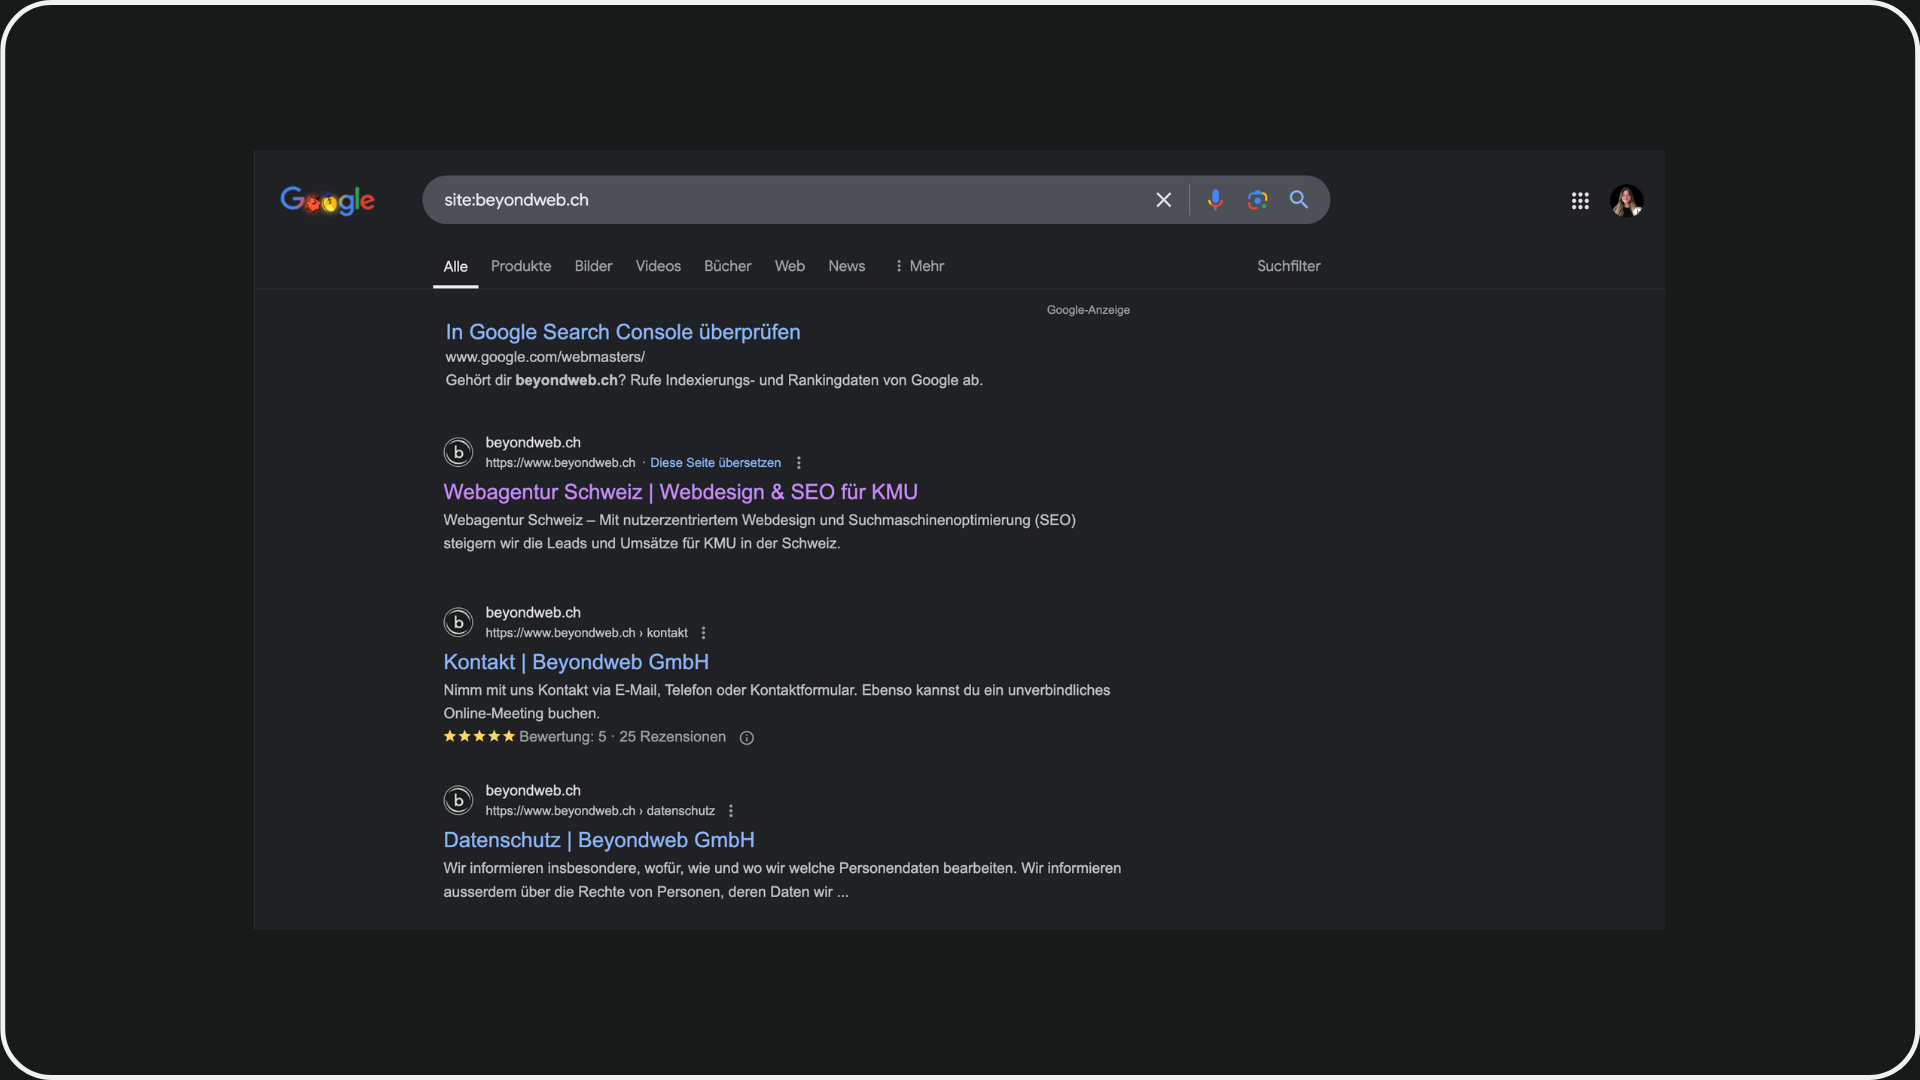The height and width of the screenshot is (1080, 1920).
Task: Click 'Diese Seite übersetzen' link
Action: click(x=715, y=463)
